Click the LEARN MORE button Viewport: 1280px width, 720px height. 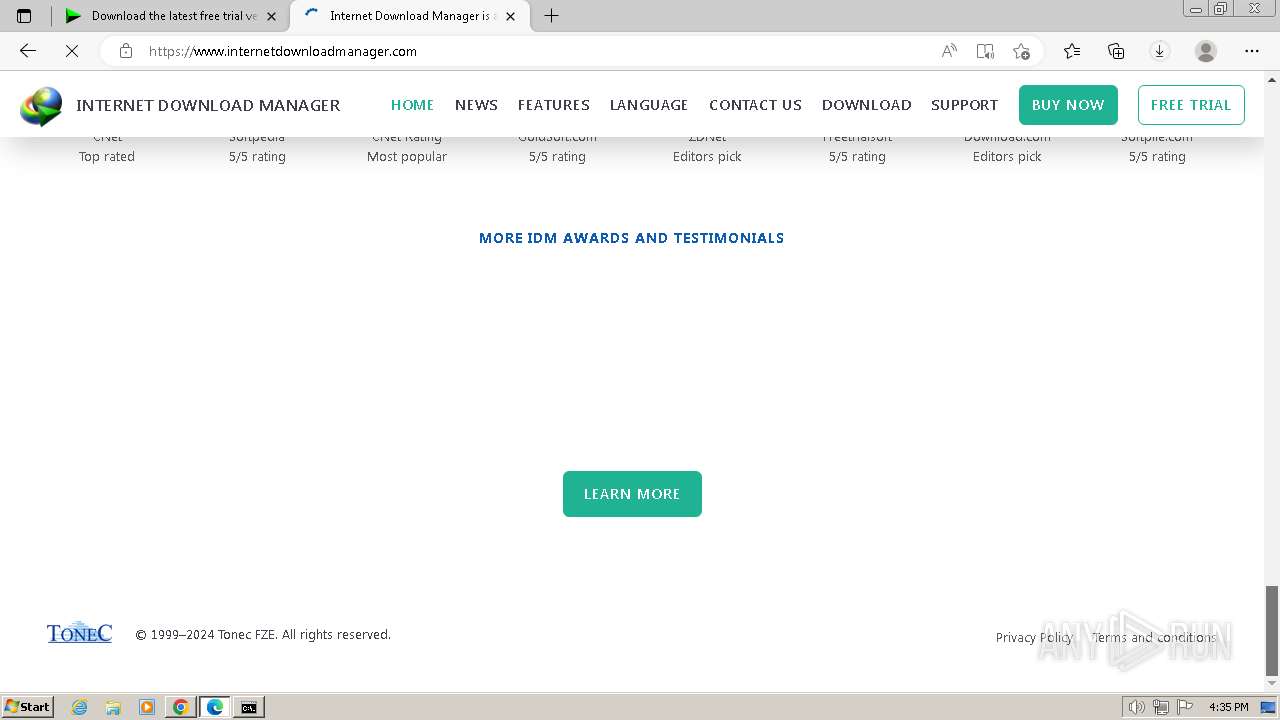click(632, 494)
